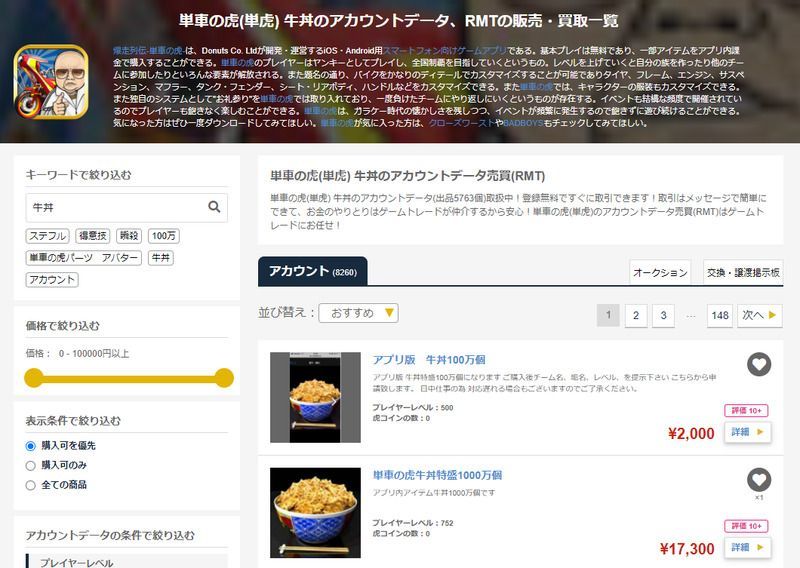Image resolution: width=800 pixels, height=568 pixels.
Task: Expand the プレイヤーレベル filter section
Action: point(127,561)
